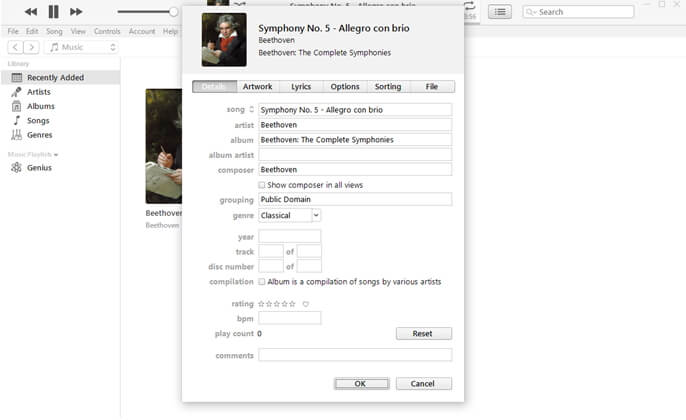686x420 pixels.
Task: Click the Beethoven album cover in library
Action: coord(164,146)
